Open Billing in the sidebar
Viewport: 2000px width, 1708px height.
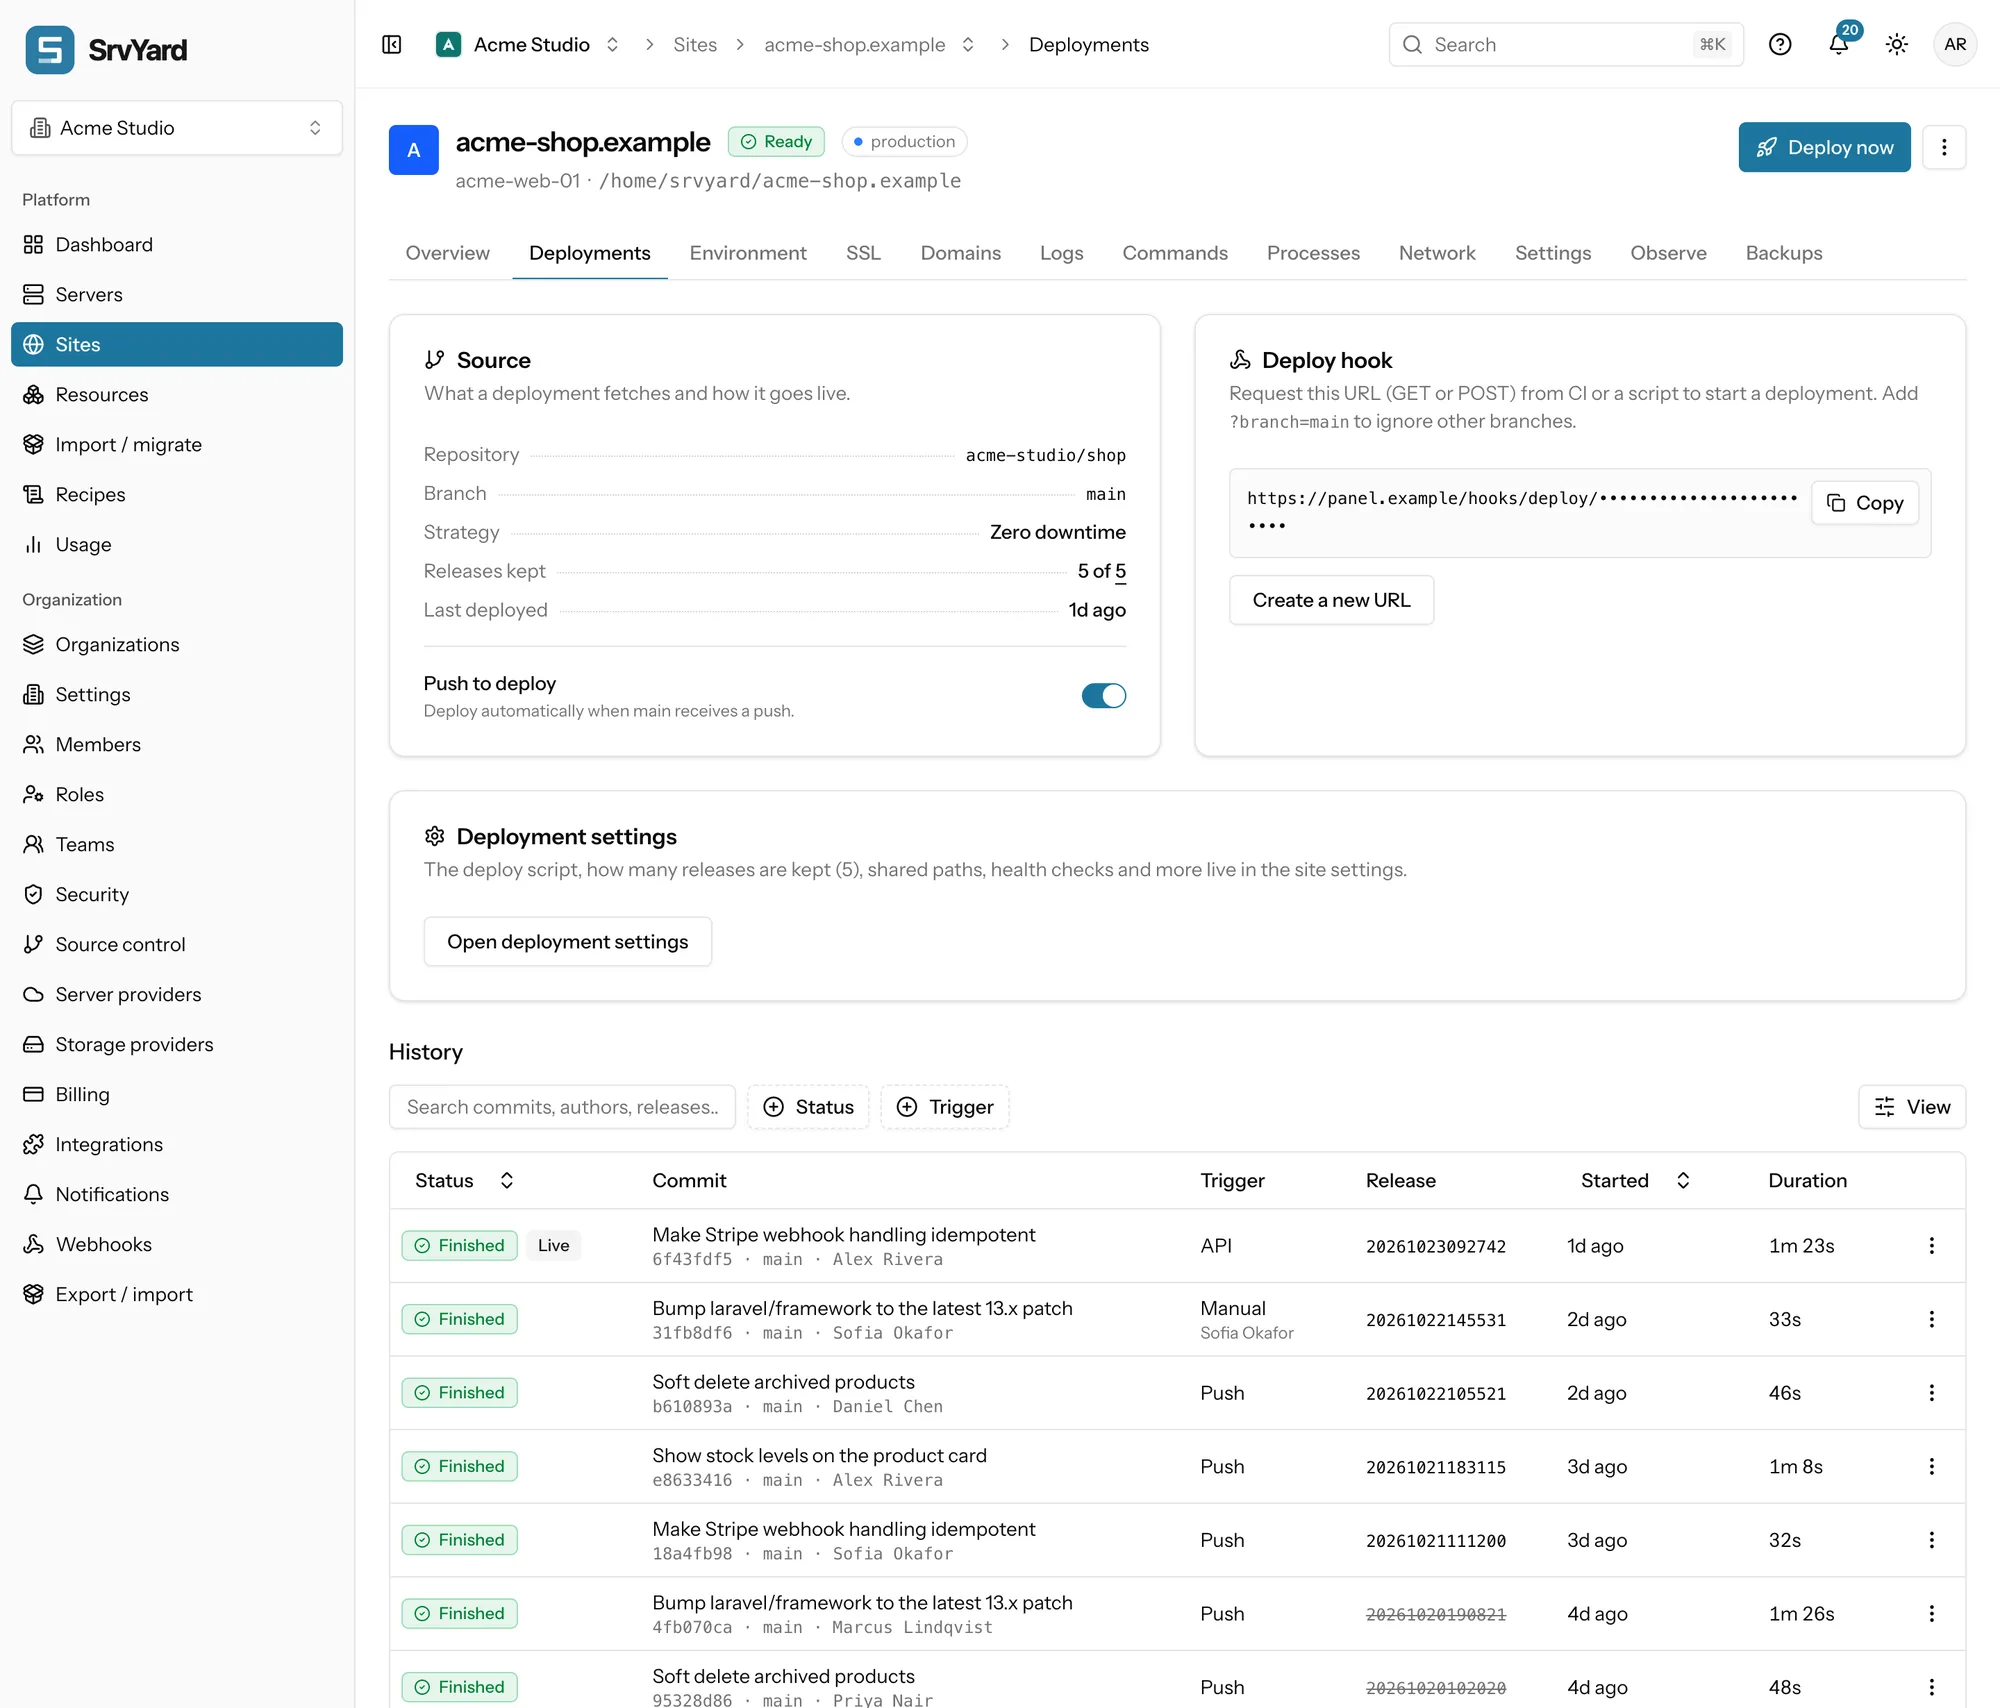[177, 1095]
